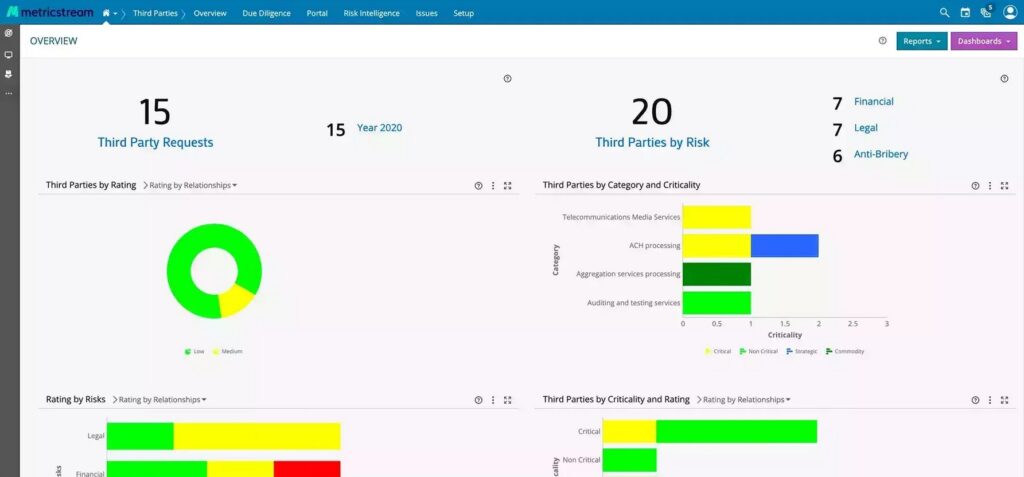
Task: Open help icon for Rating by Risks chart
Action: (478, 400)
